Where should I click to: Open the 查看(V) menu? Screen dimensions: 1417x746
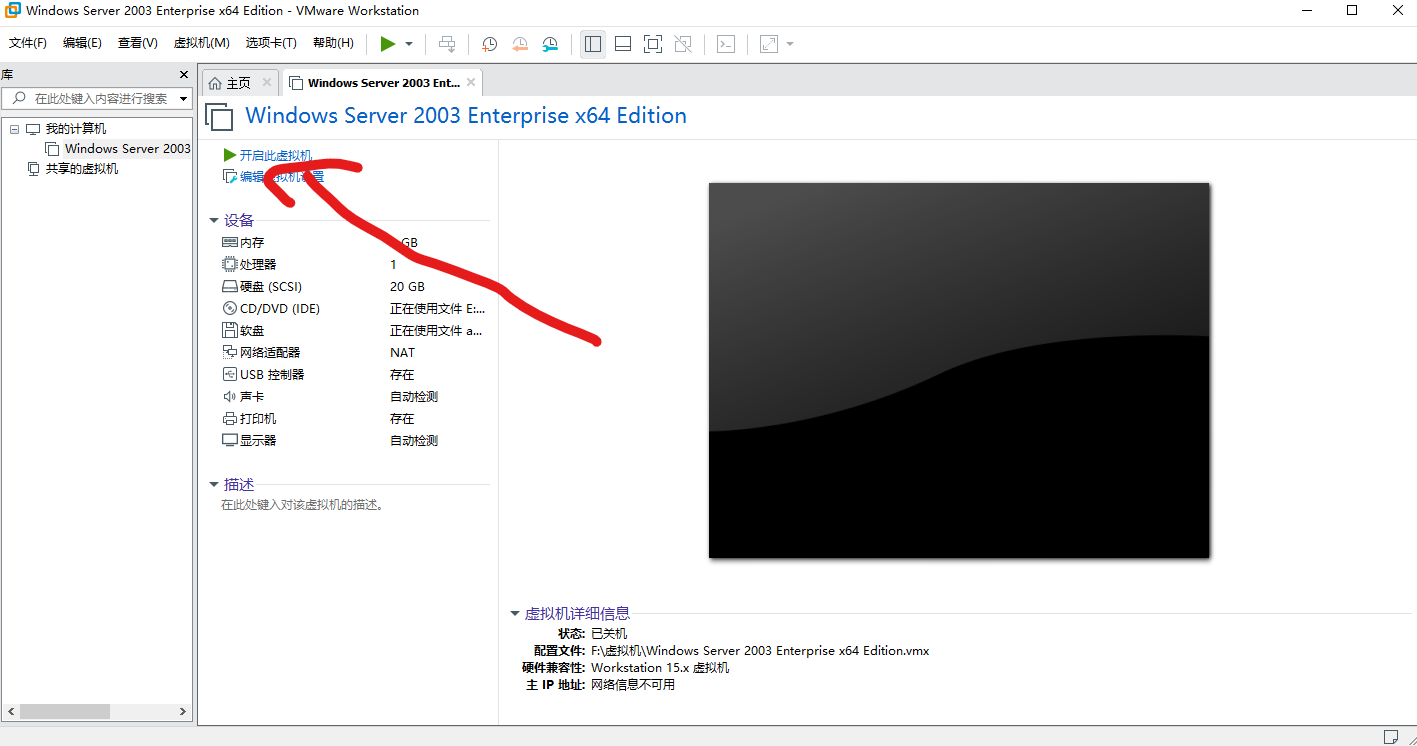tap(138, 43)
